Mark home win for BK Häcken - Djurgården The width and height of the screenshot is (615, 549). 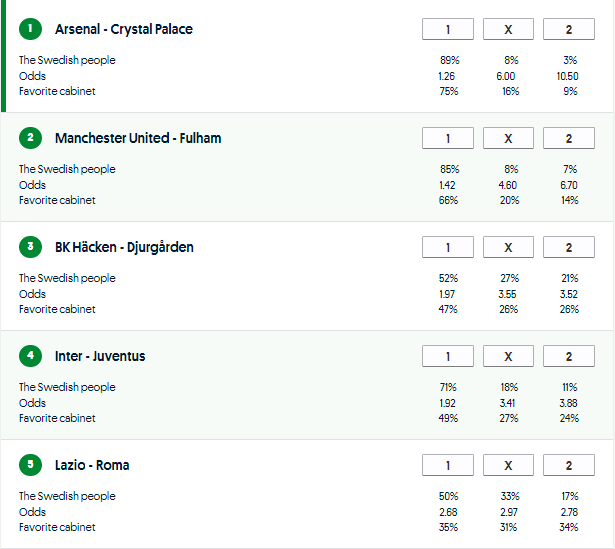point(448,247)
